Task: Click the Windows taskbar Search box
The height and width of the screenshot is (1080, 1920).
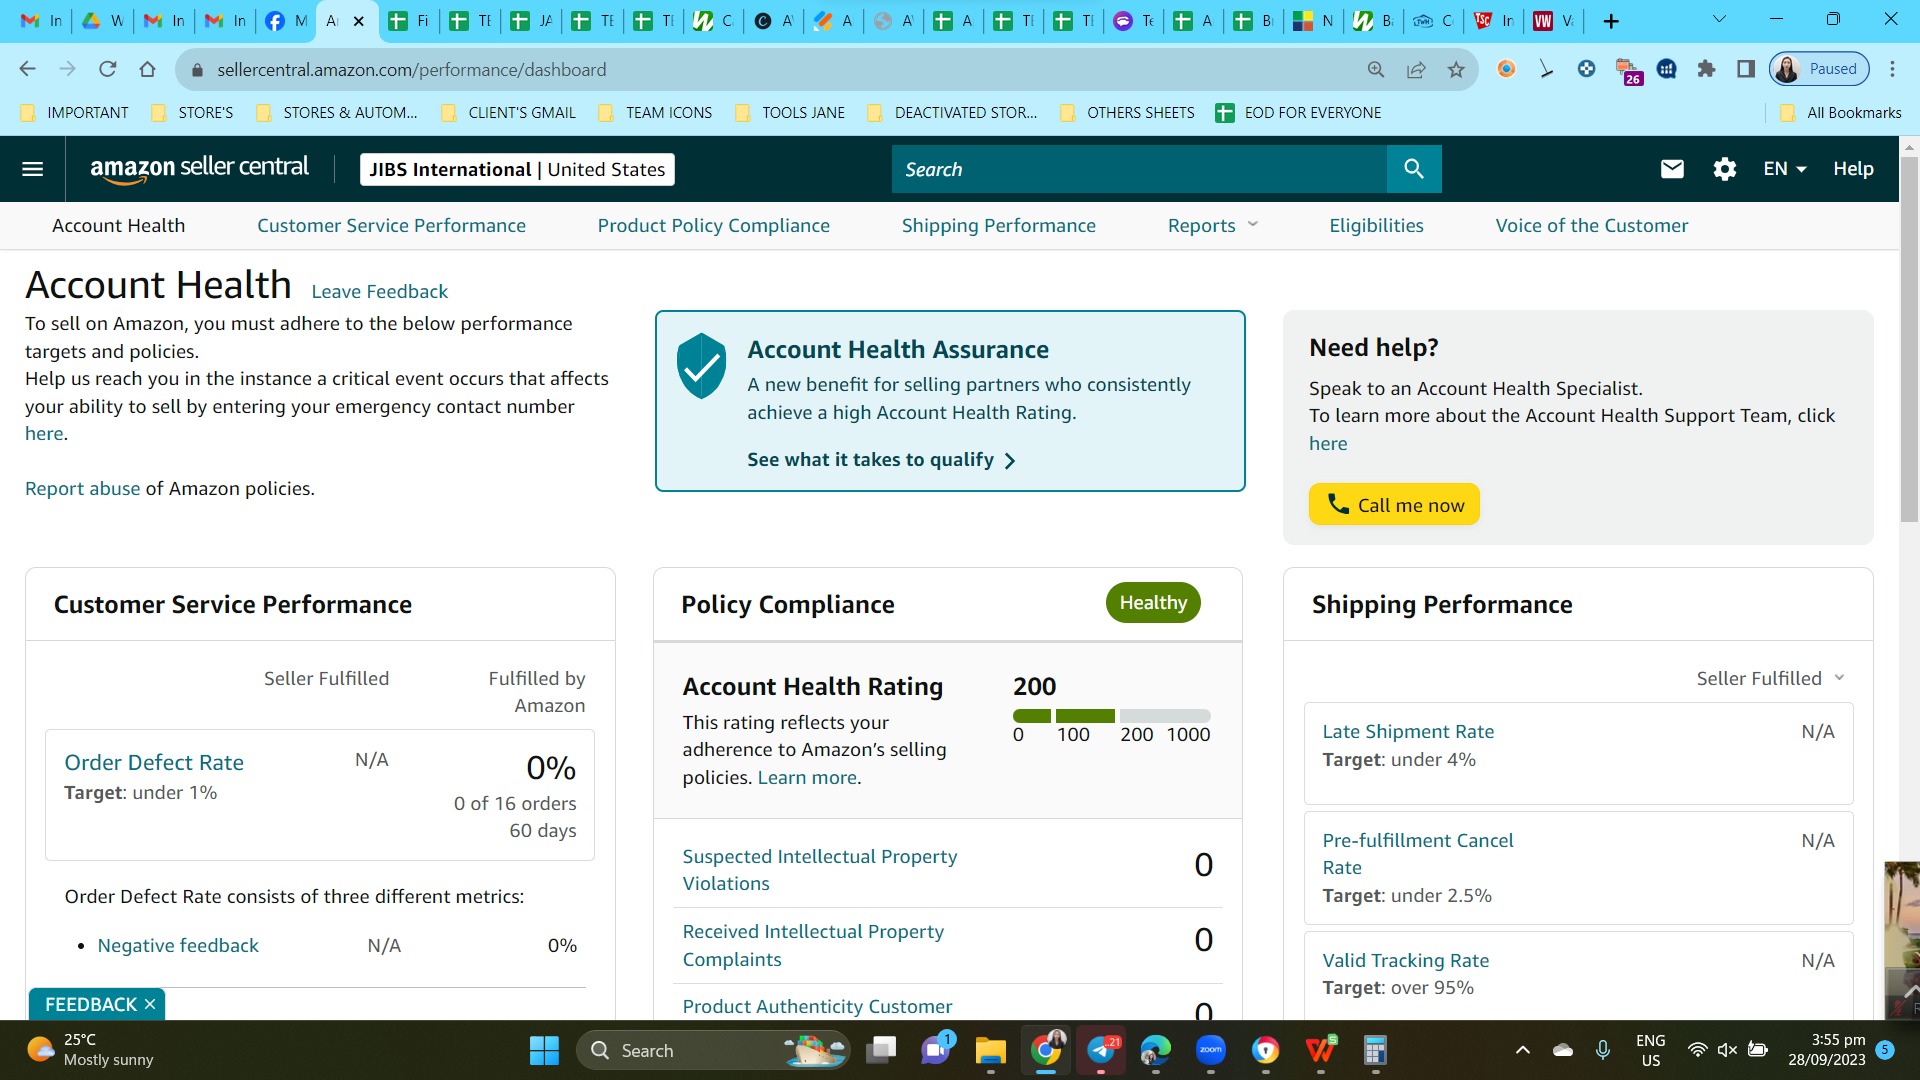Action: [714, 1050]
